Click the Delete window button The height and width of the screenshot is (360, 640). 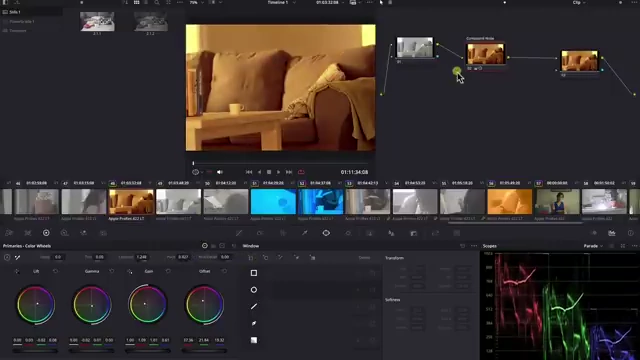[364, 258]
